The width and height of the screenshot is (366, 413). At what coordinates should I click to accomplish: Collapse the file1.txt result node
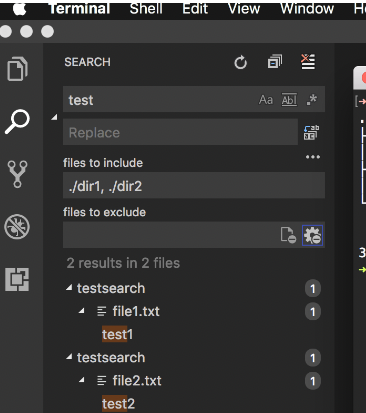pyautogui.click(x=82, y=311)
